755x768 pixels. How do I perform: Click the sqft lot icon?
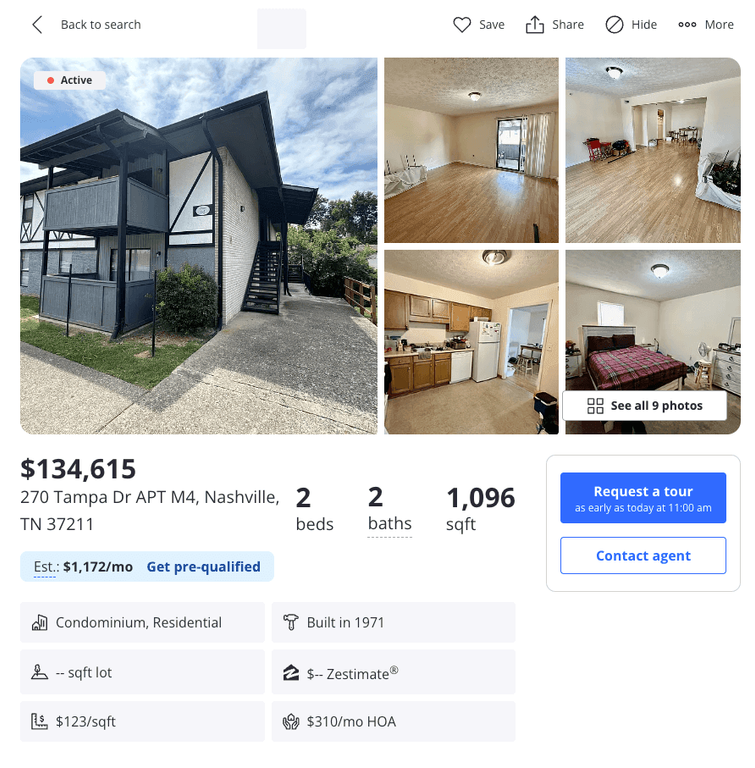click(x=40, y=672)
